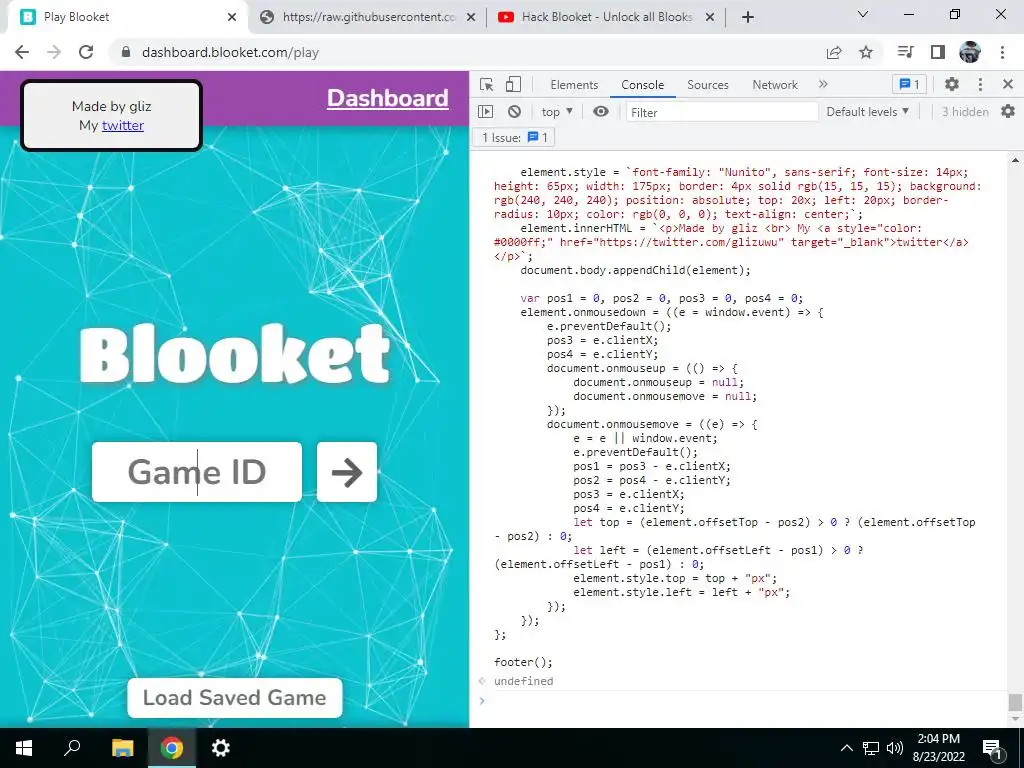This screenshot has height=768, width=1024.
Task: Open the tab search chevron
Action: pyautogui.click(x=863, y=14)
